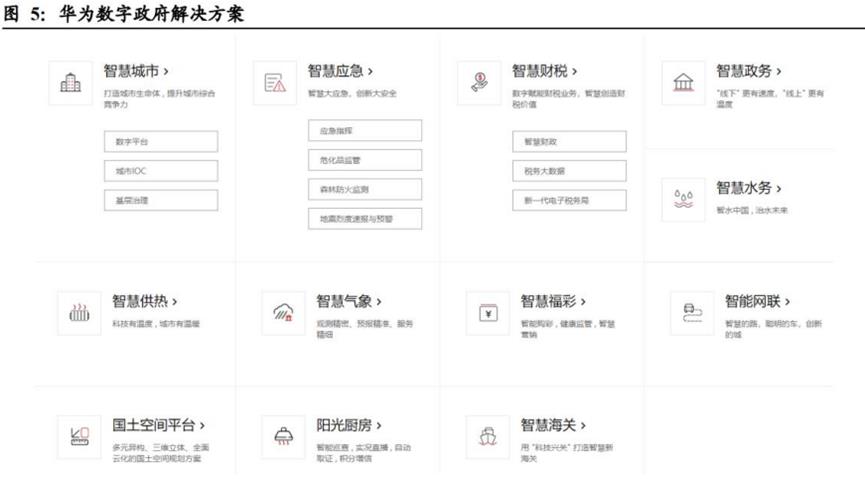Viewport: 865px width, 479px height.
Task: Pick the 智慧财政 button
Action: (x=569, y=142)
